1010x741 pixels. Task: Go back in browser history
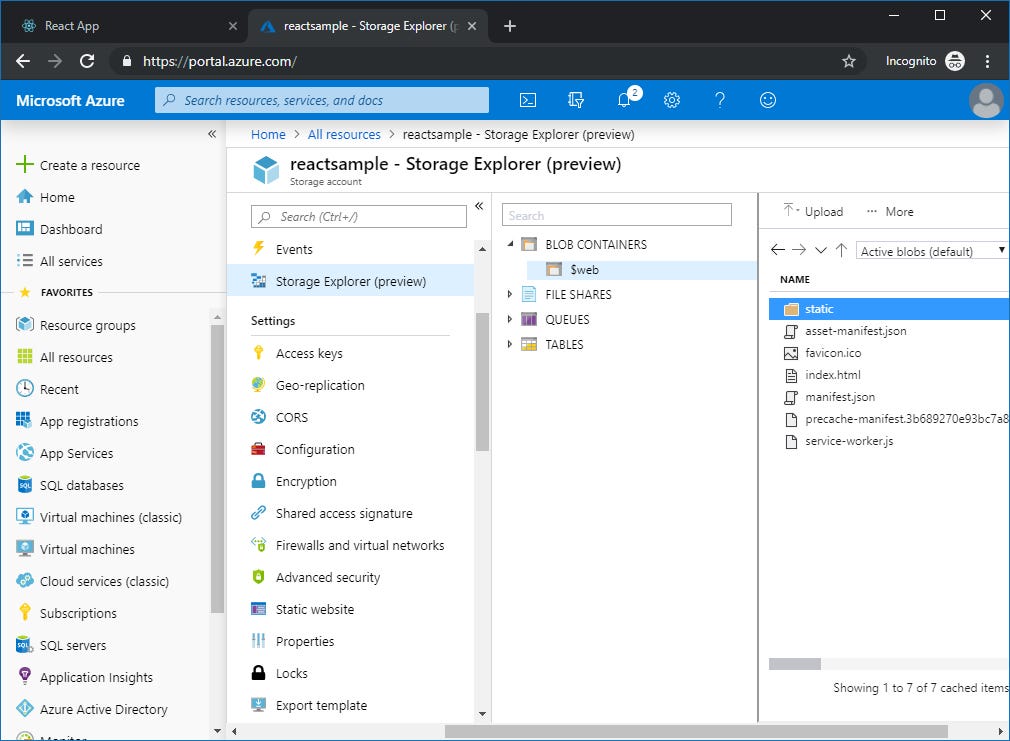pos(23,61)
